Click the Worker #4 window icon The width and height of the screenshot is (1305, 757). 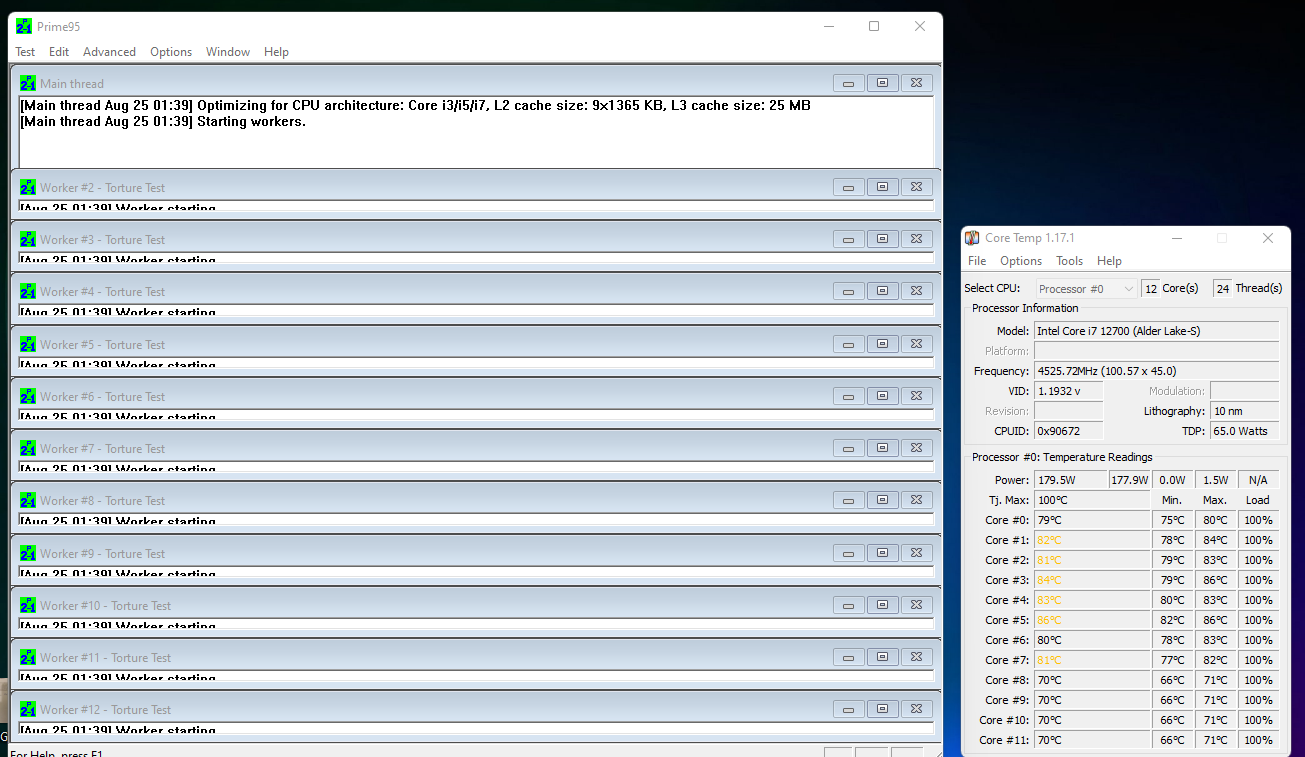[x=28, y=292]
